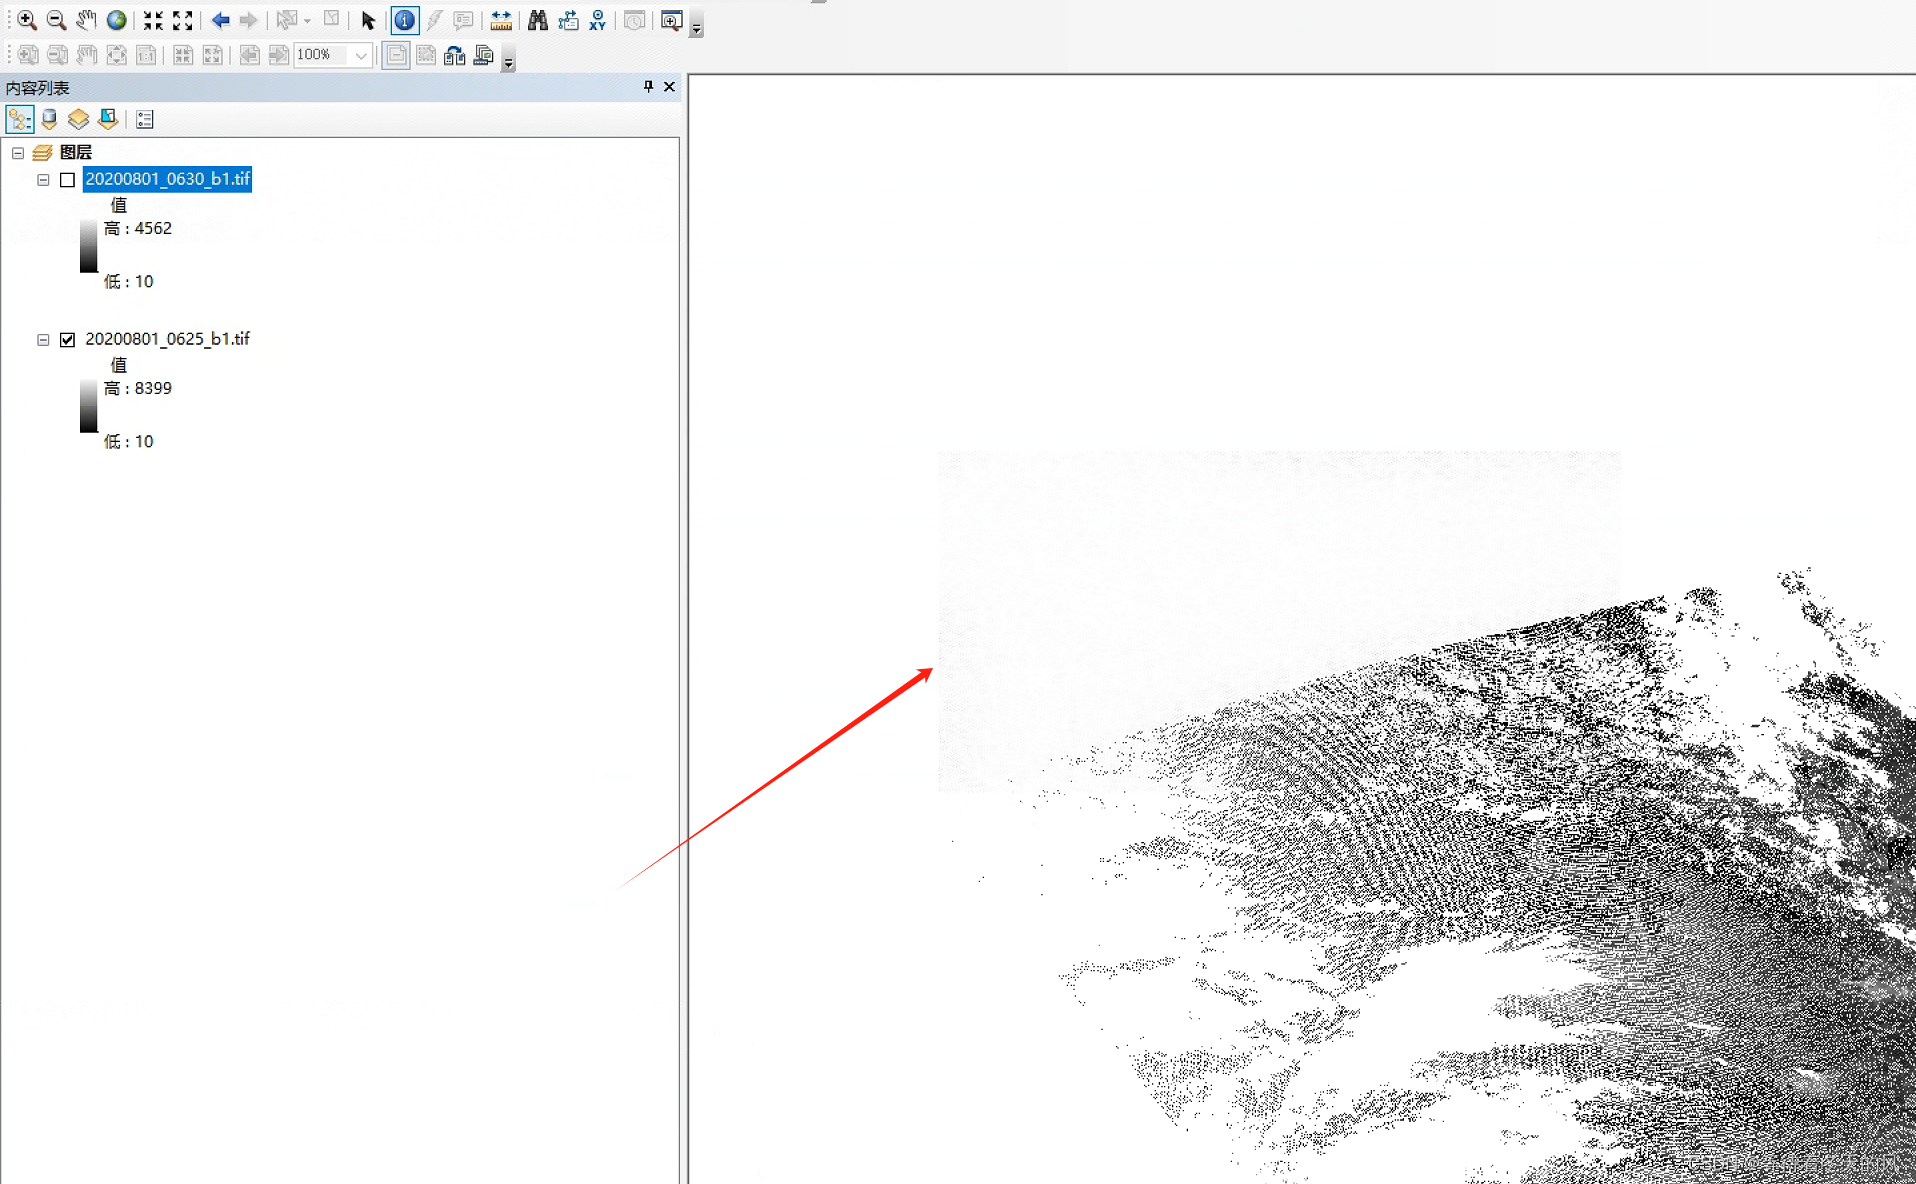This screenshot has height=1184, width=1916.
Task: Click Layout Fixed Zoom In icon
Action: coord(183,55)
